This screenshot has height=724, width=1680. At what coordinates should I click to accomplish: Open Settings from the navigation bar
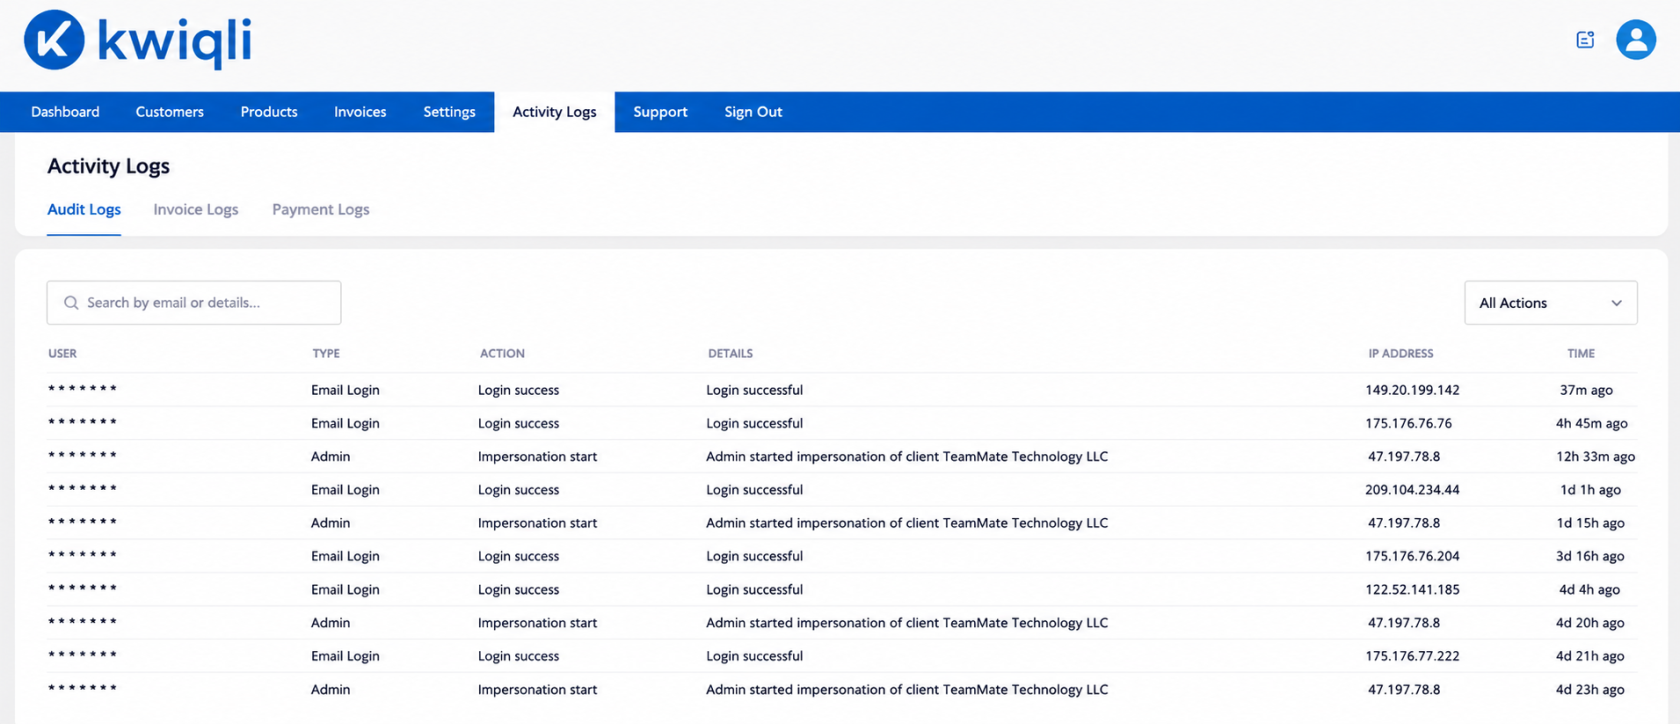[449, 112]
